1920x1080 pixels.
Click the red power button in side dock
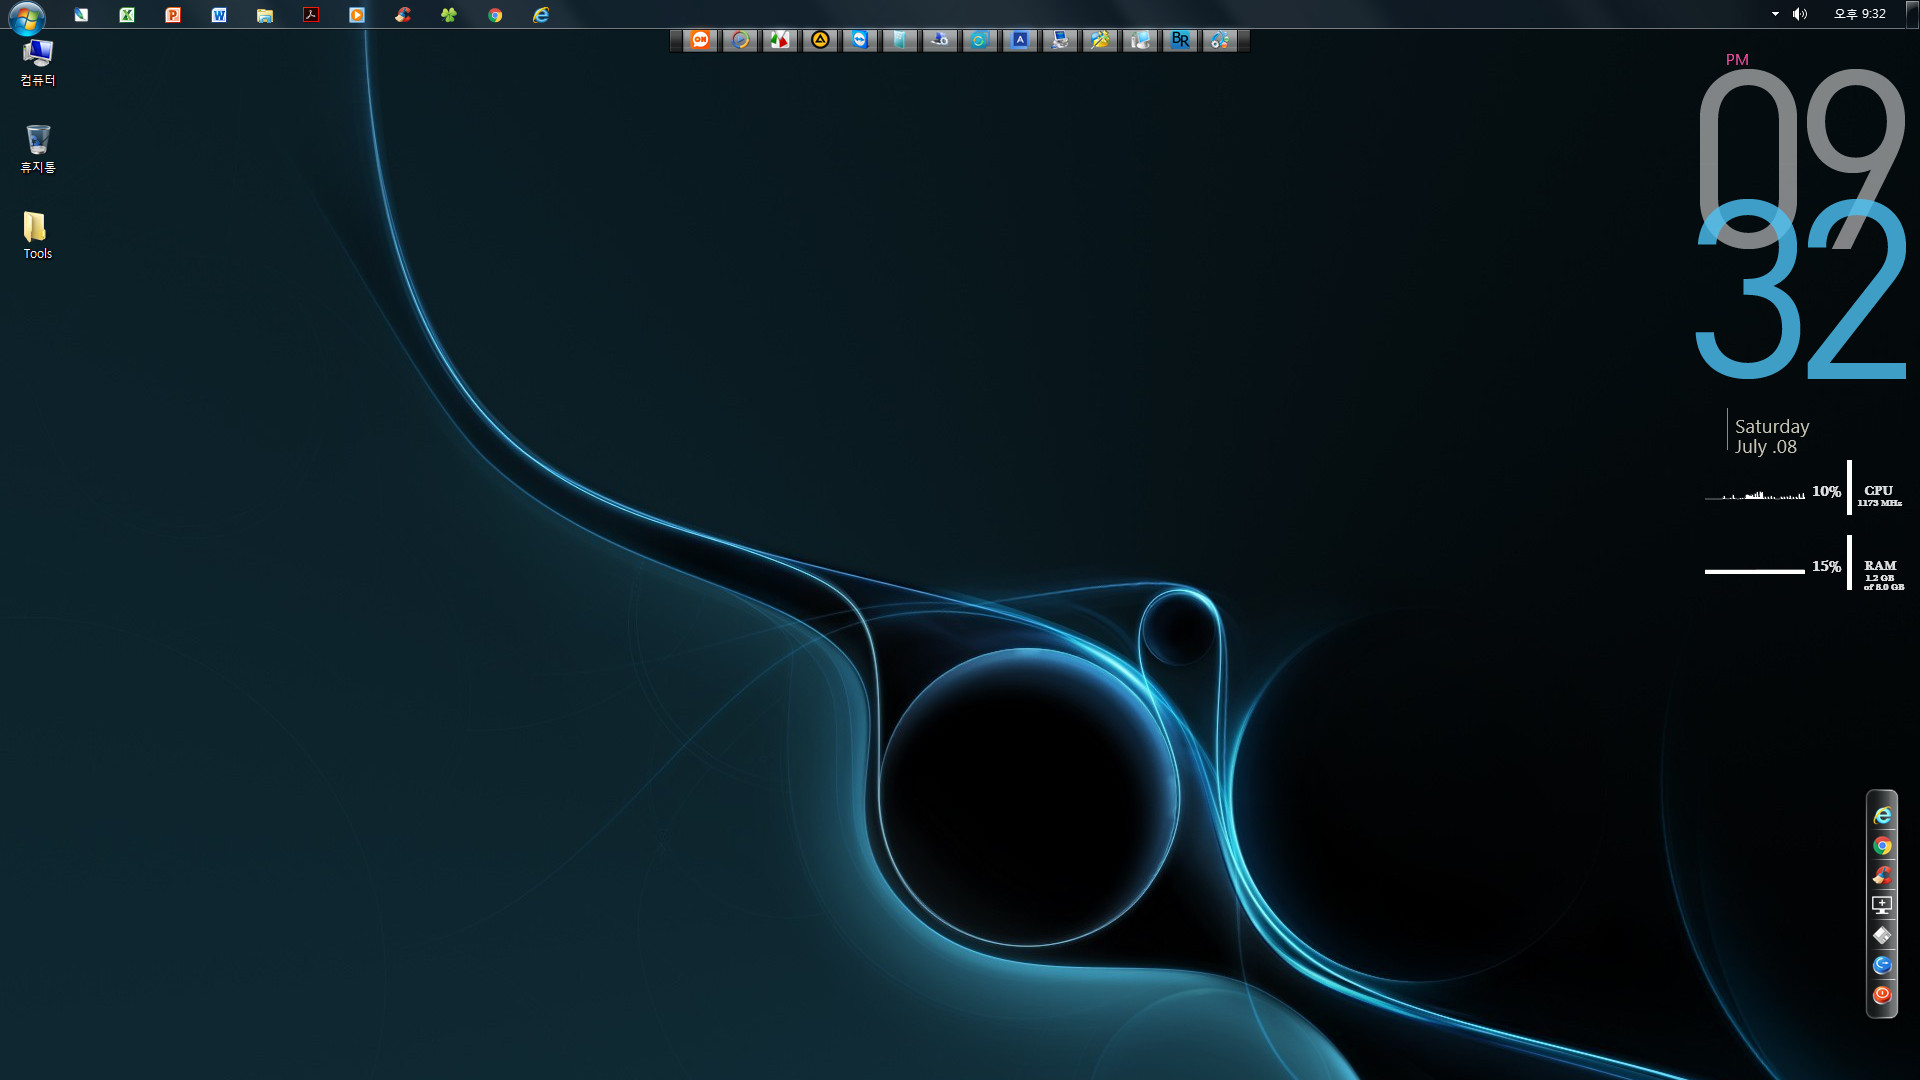(1882, 995)
